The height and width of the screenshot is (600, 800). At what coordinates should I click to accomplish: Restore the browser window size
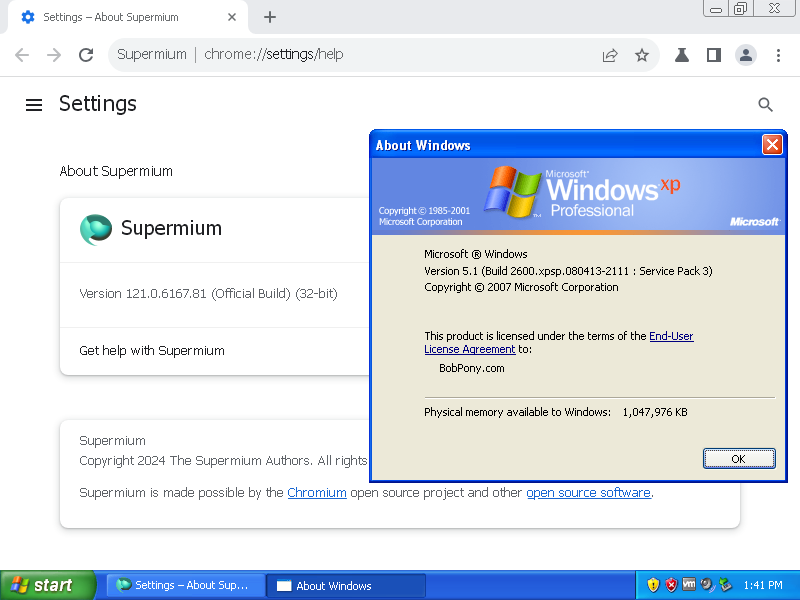(x=740, y=9)
